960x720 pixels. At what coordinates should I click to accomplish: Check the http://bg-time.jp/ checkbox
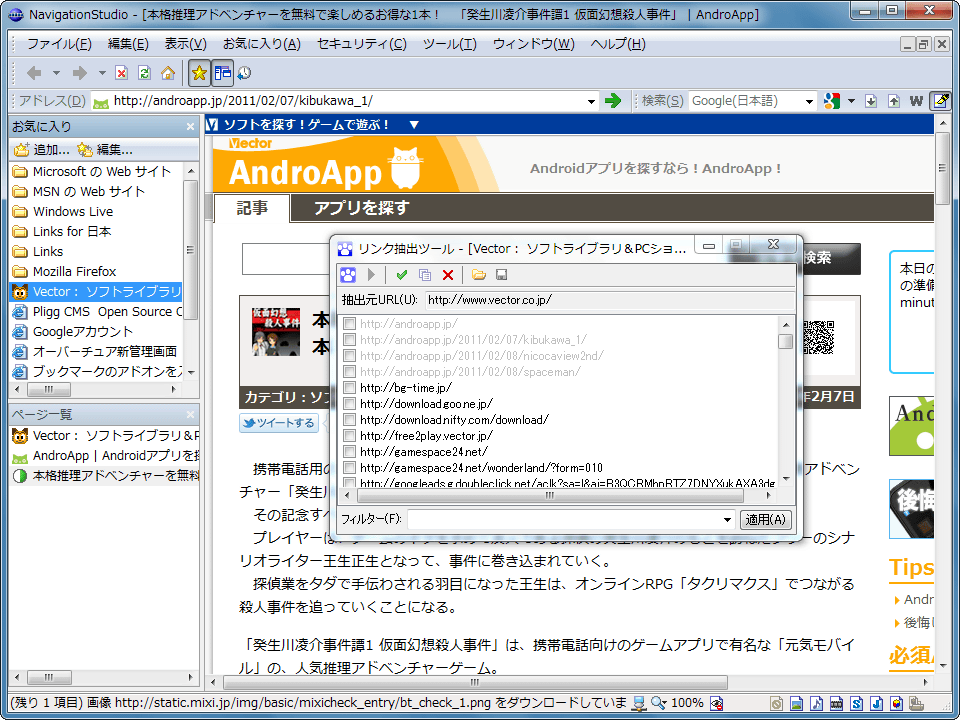point(350,388)
